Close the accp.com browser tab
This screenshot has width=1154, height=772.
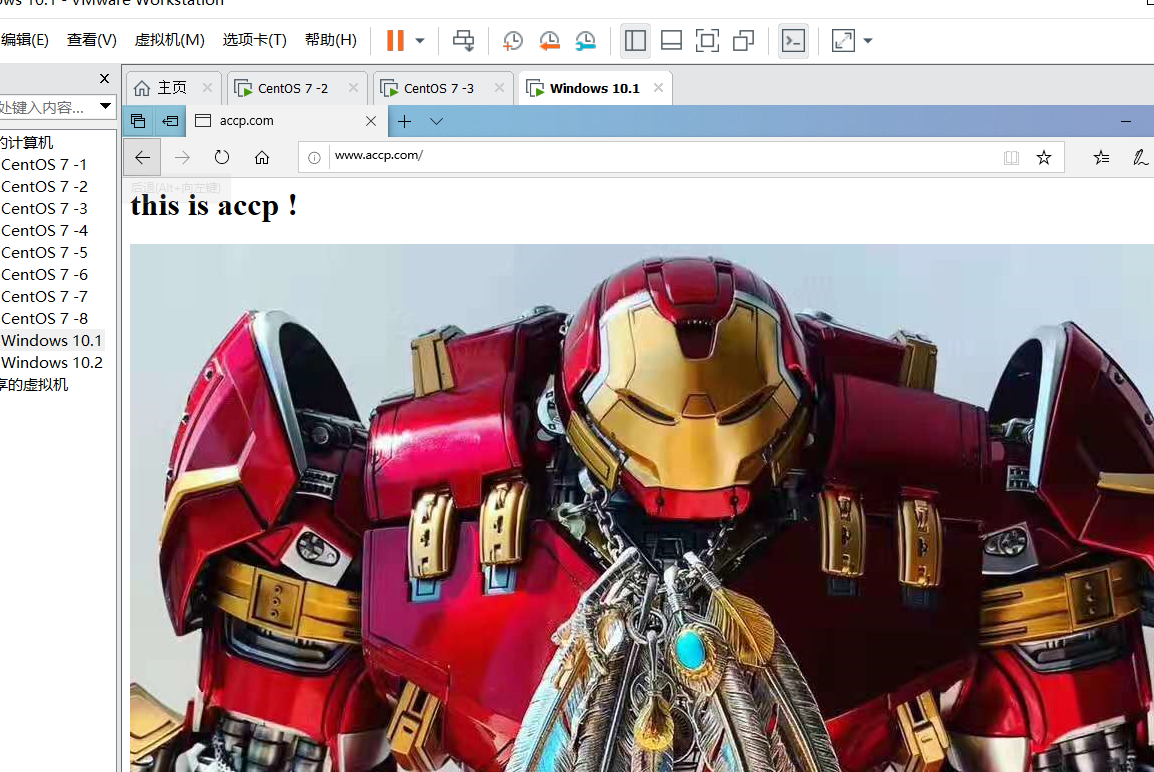(x=371, y=121)
